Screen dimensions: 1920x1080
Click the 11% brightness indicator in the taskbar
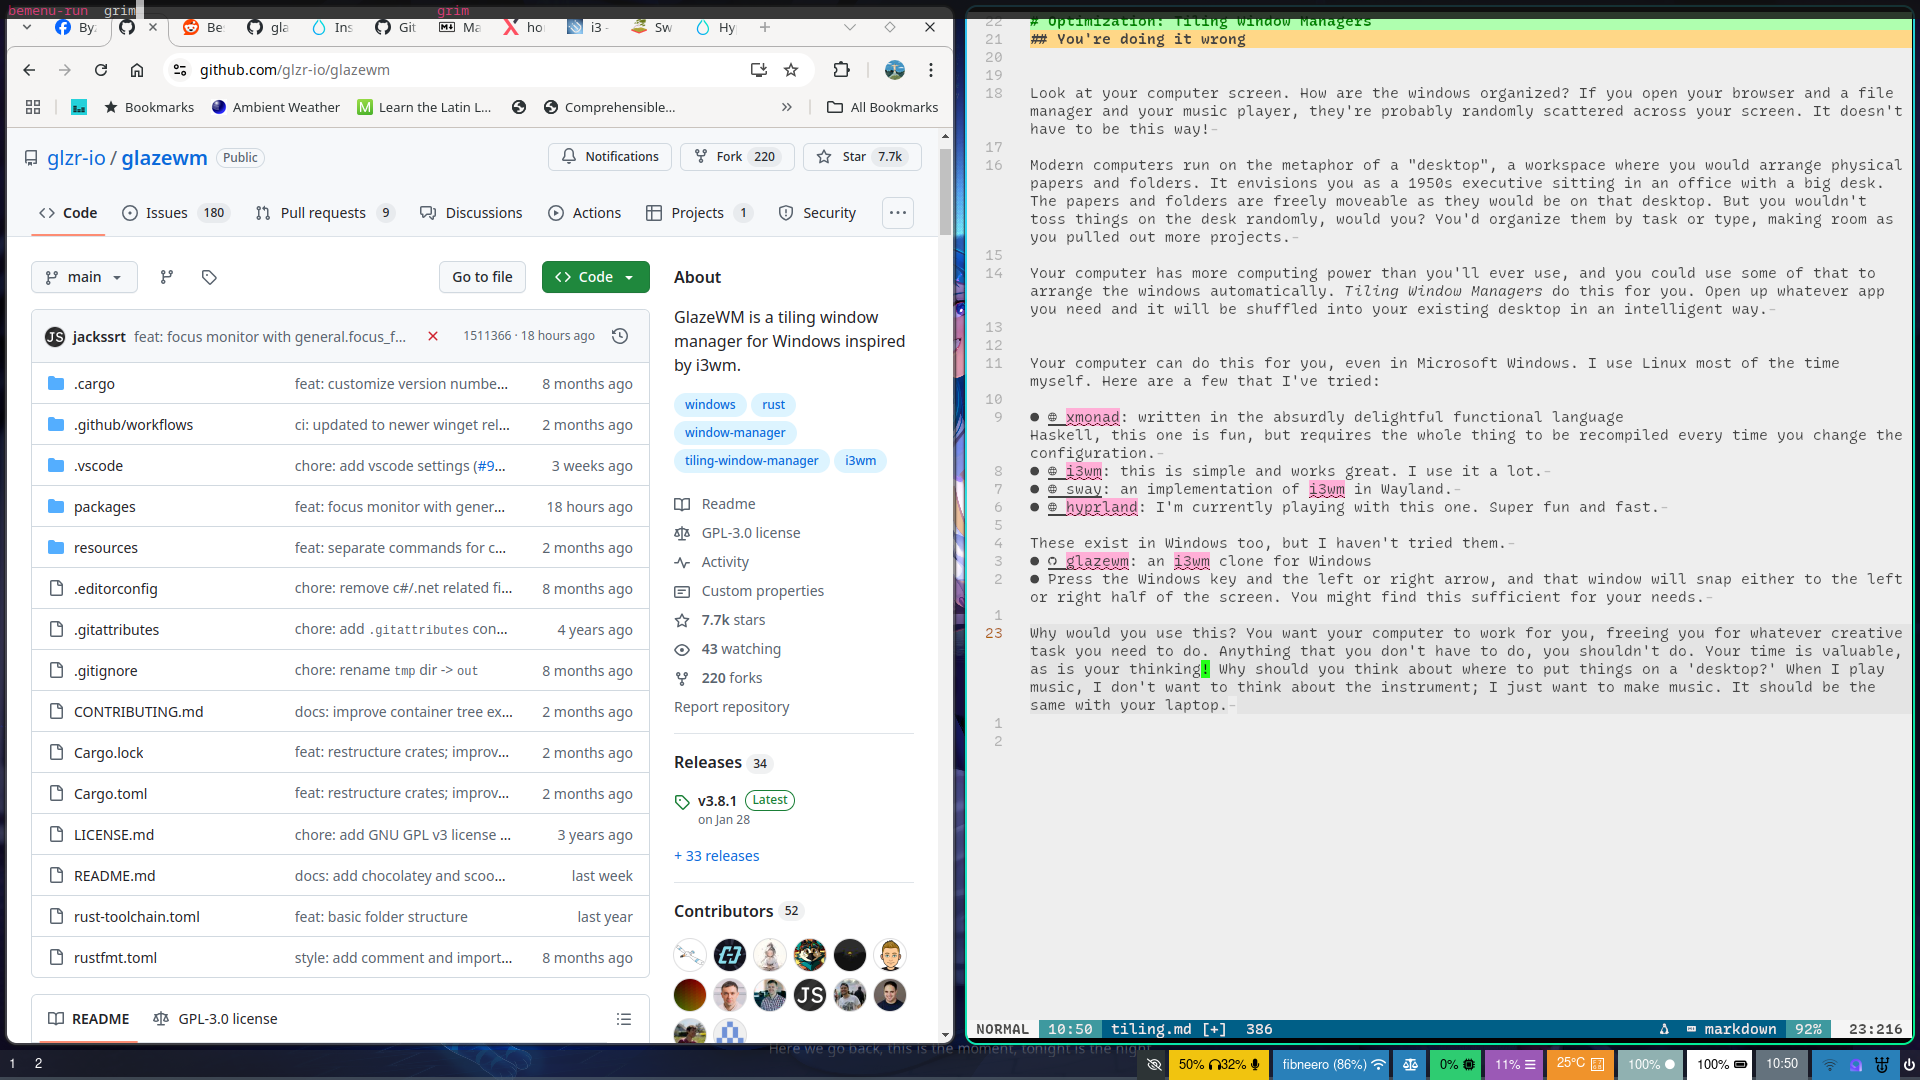1513,1065
